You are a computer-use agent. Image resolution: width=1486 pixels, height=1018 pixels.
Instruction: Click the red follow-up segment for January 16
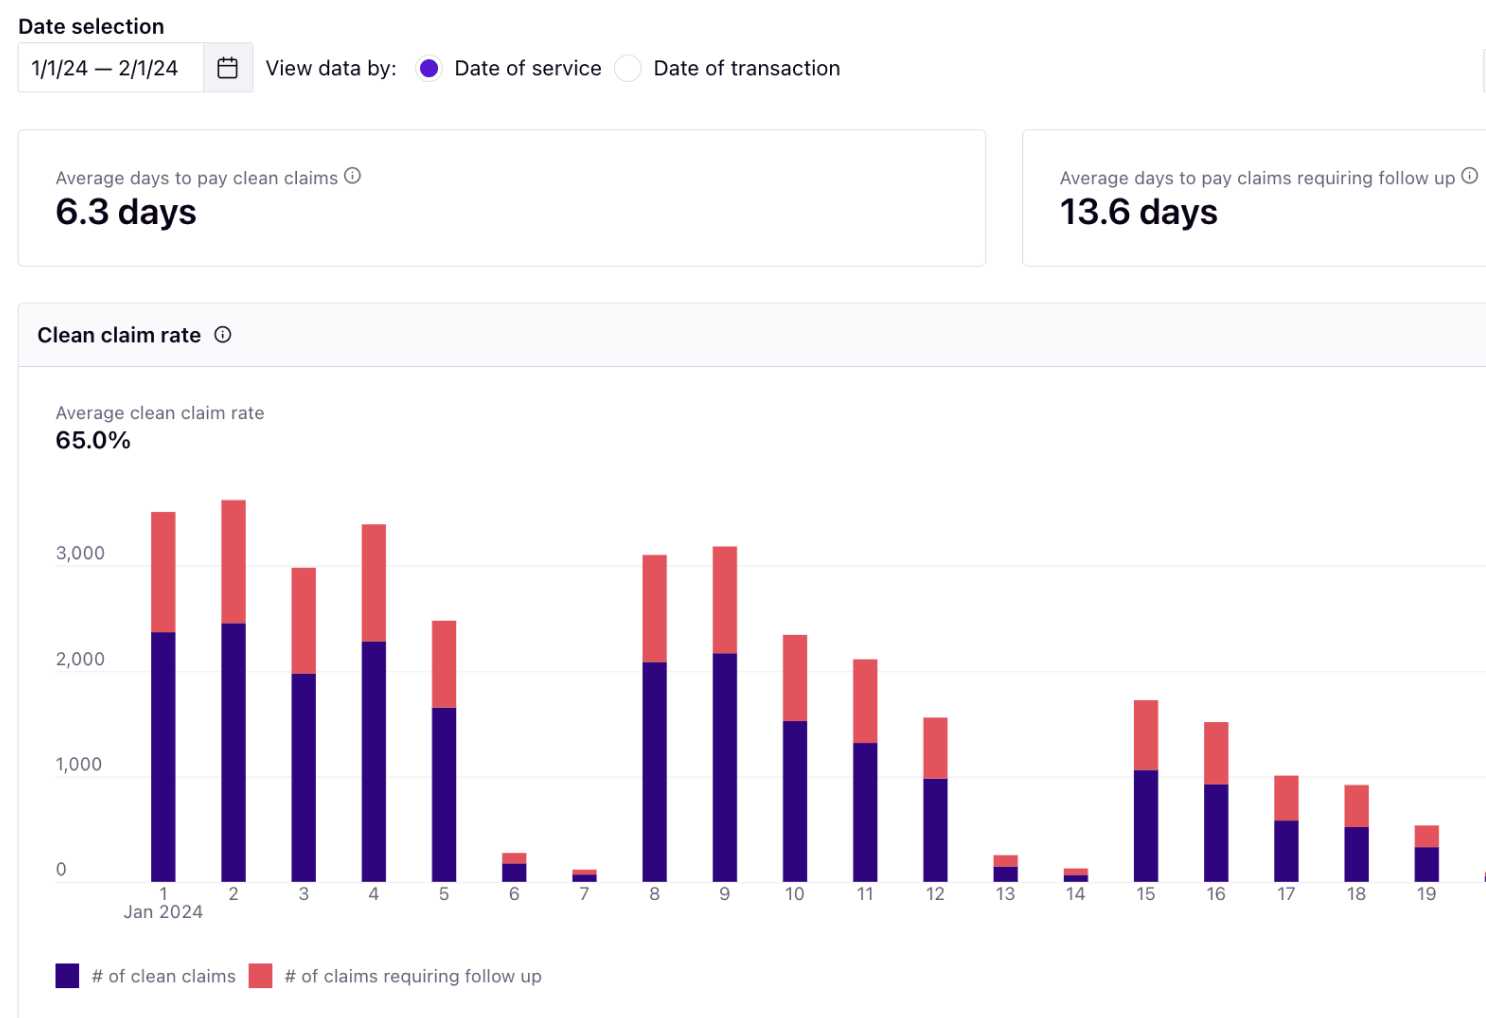tap(1216, 753)
